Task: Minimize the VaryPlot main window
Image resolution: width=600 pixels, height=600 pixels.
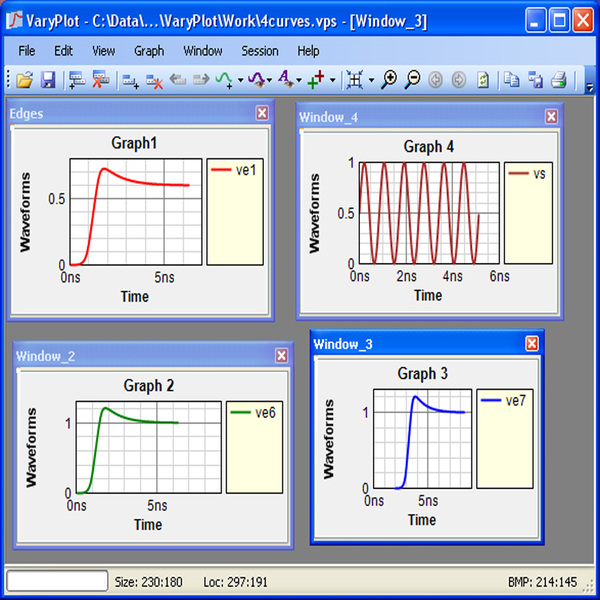Action: coord(536,21)
